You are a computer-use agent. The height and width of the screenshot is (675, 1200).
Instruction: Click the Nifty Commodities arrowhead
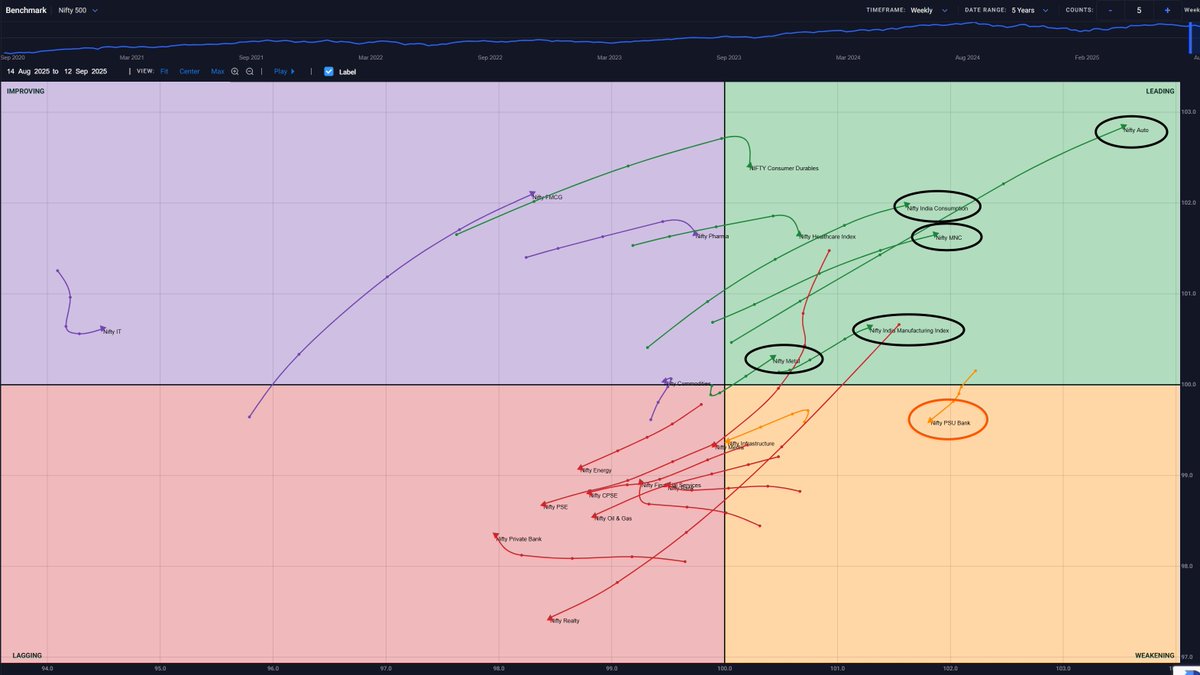pos(665,381)
